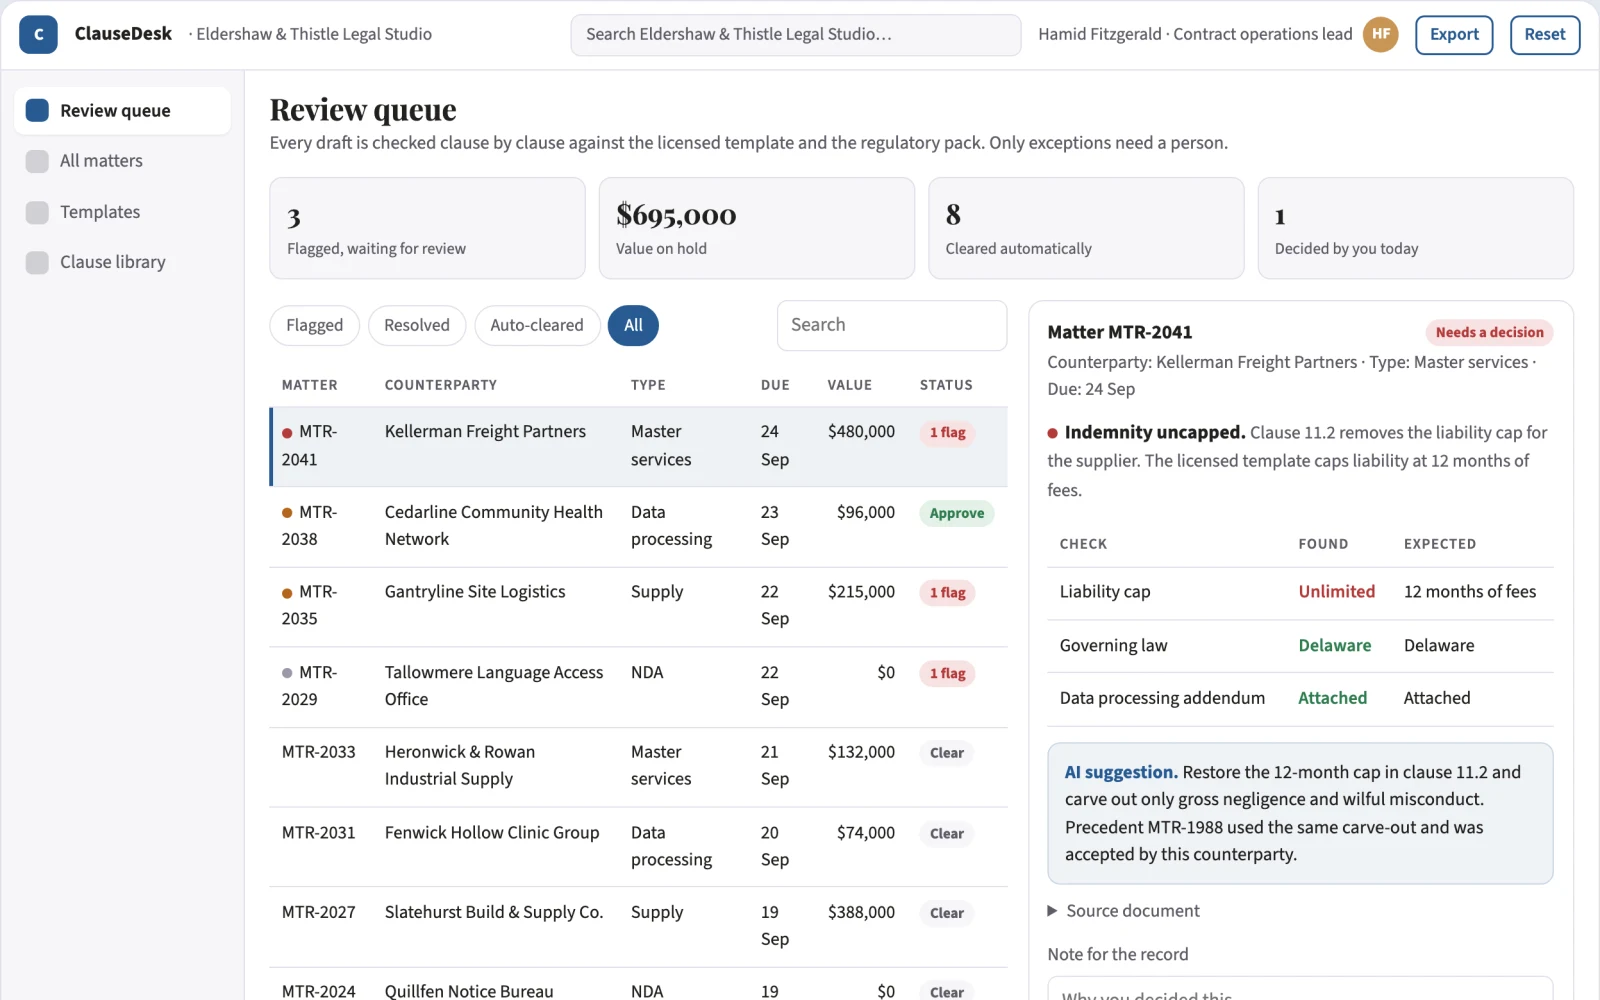The height and width of the screenshot is (1000, 1600).
Task: Click the Value column header
Action: point(849,385)
